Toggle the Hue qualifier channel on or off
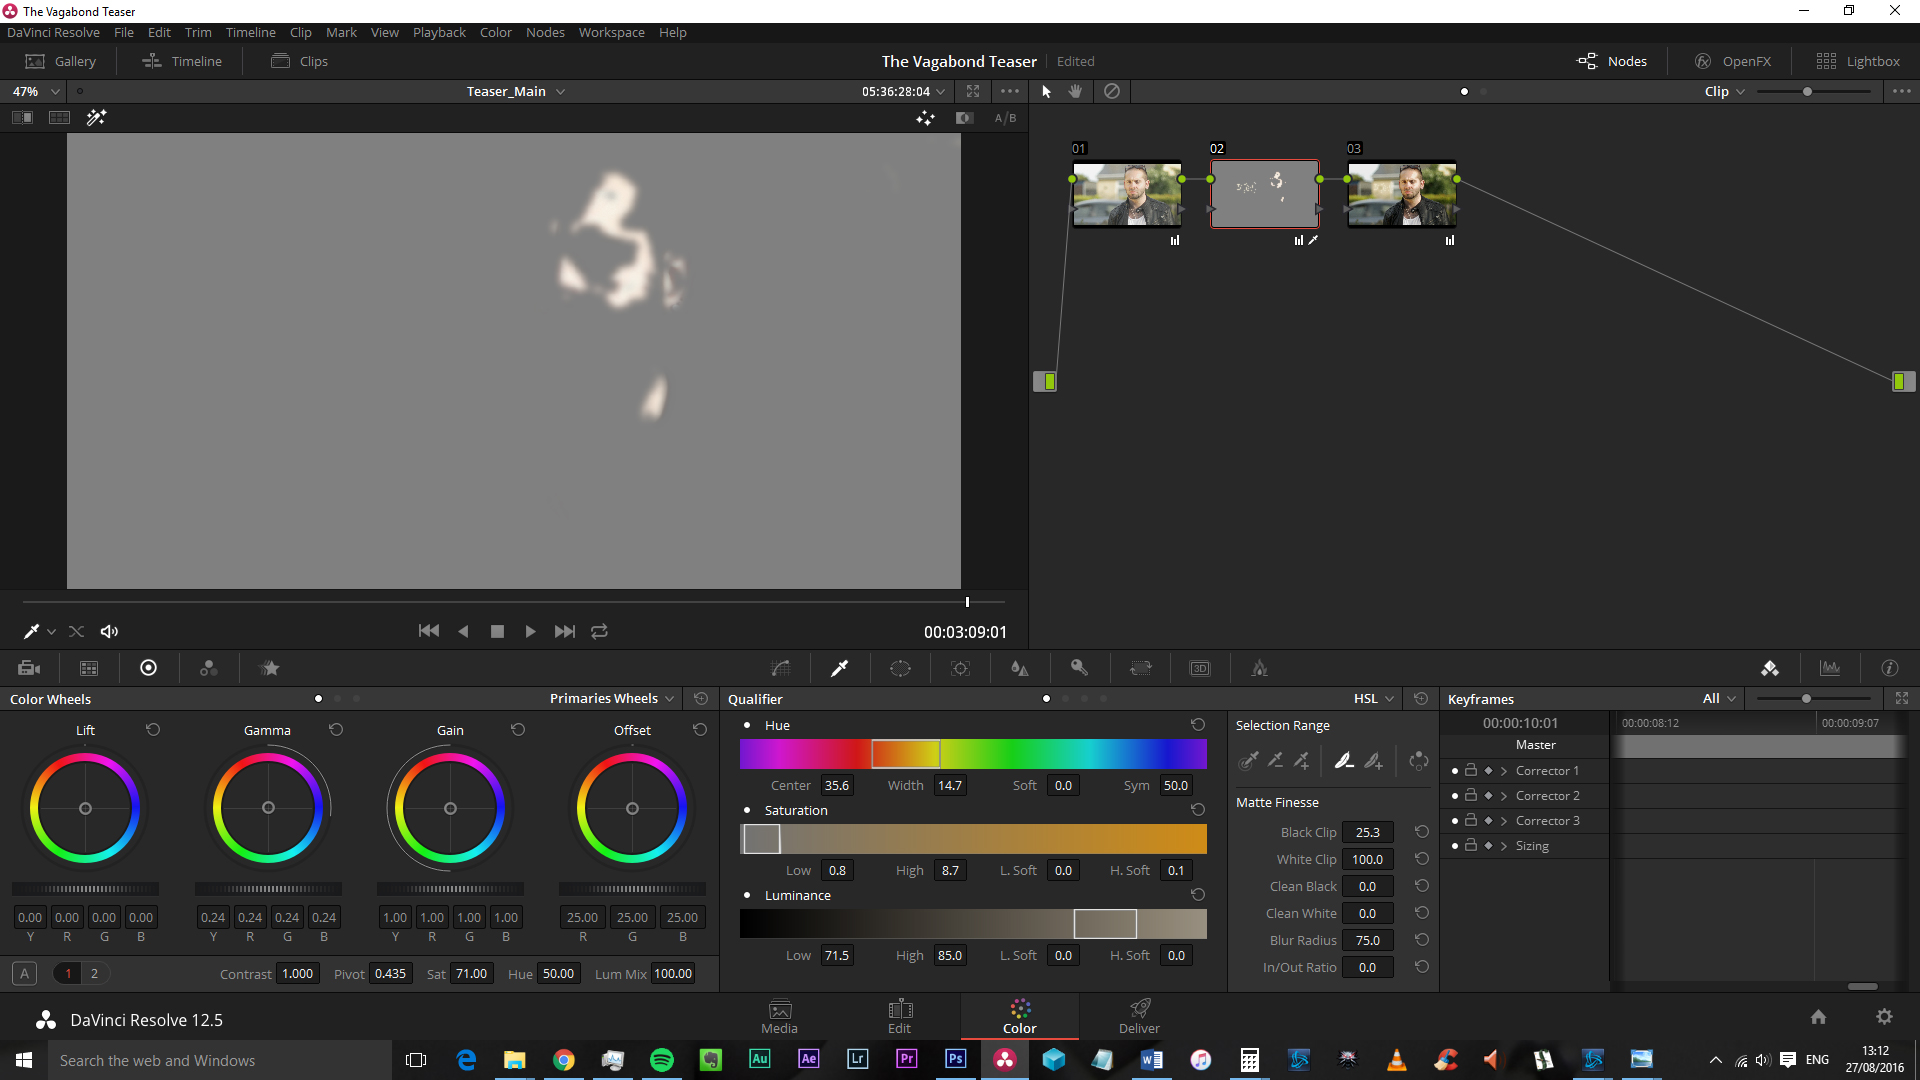The width and height of the screenshot is (1920, 1080). 746,725
